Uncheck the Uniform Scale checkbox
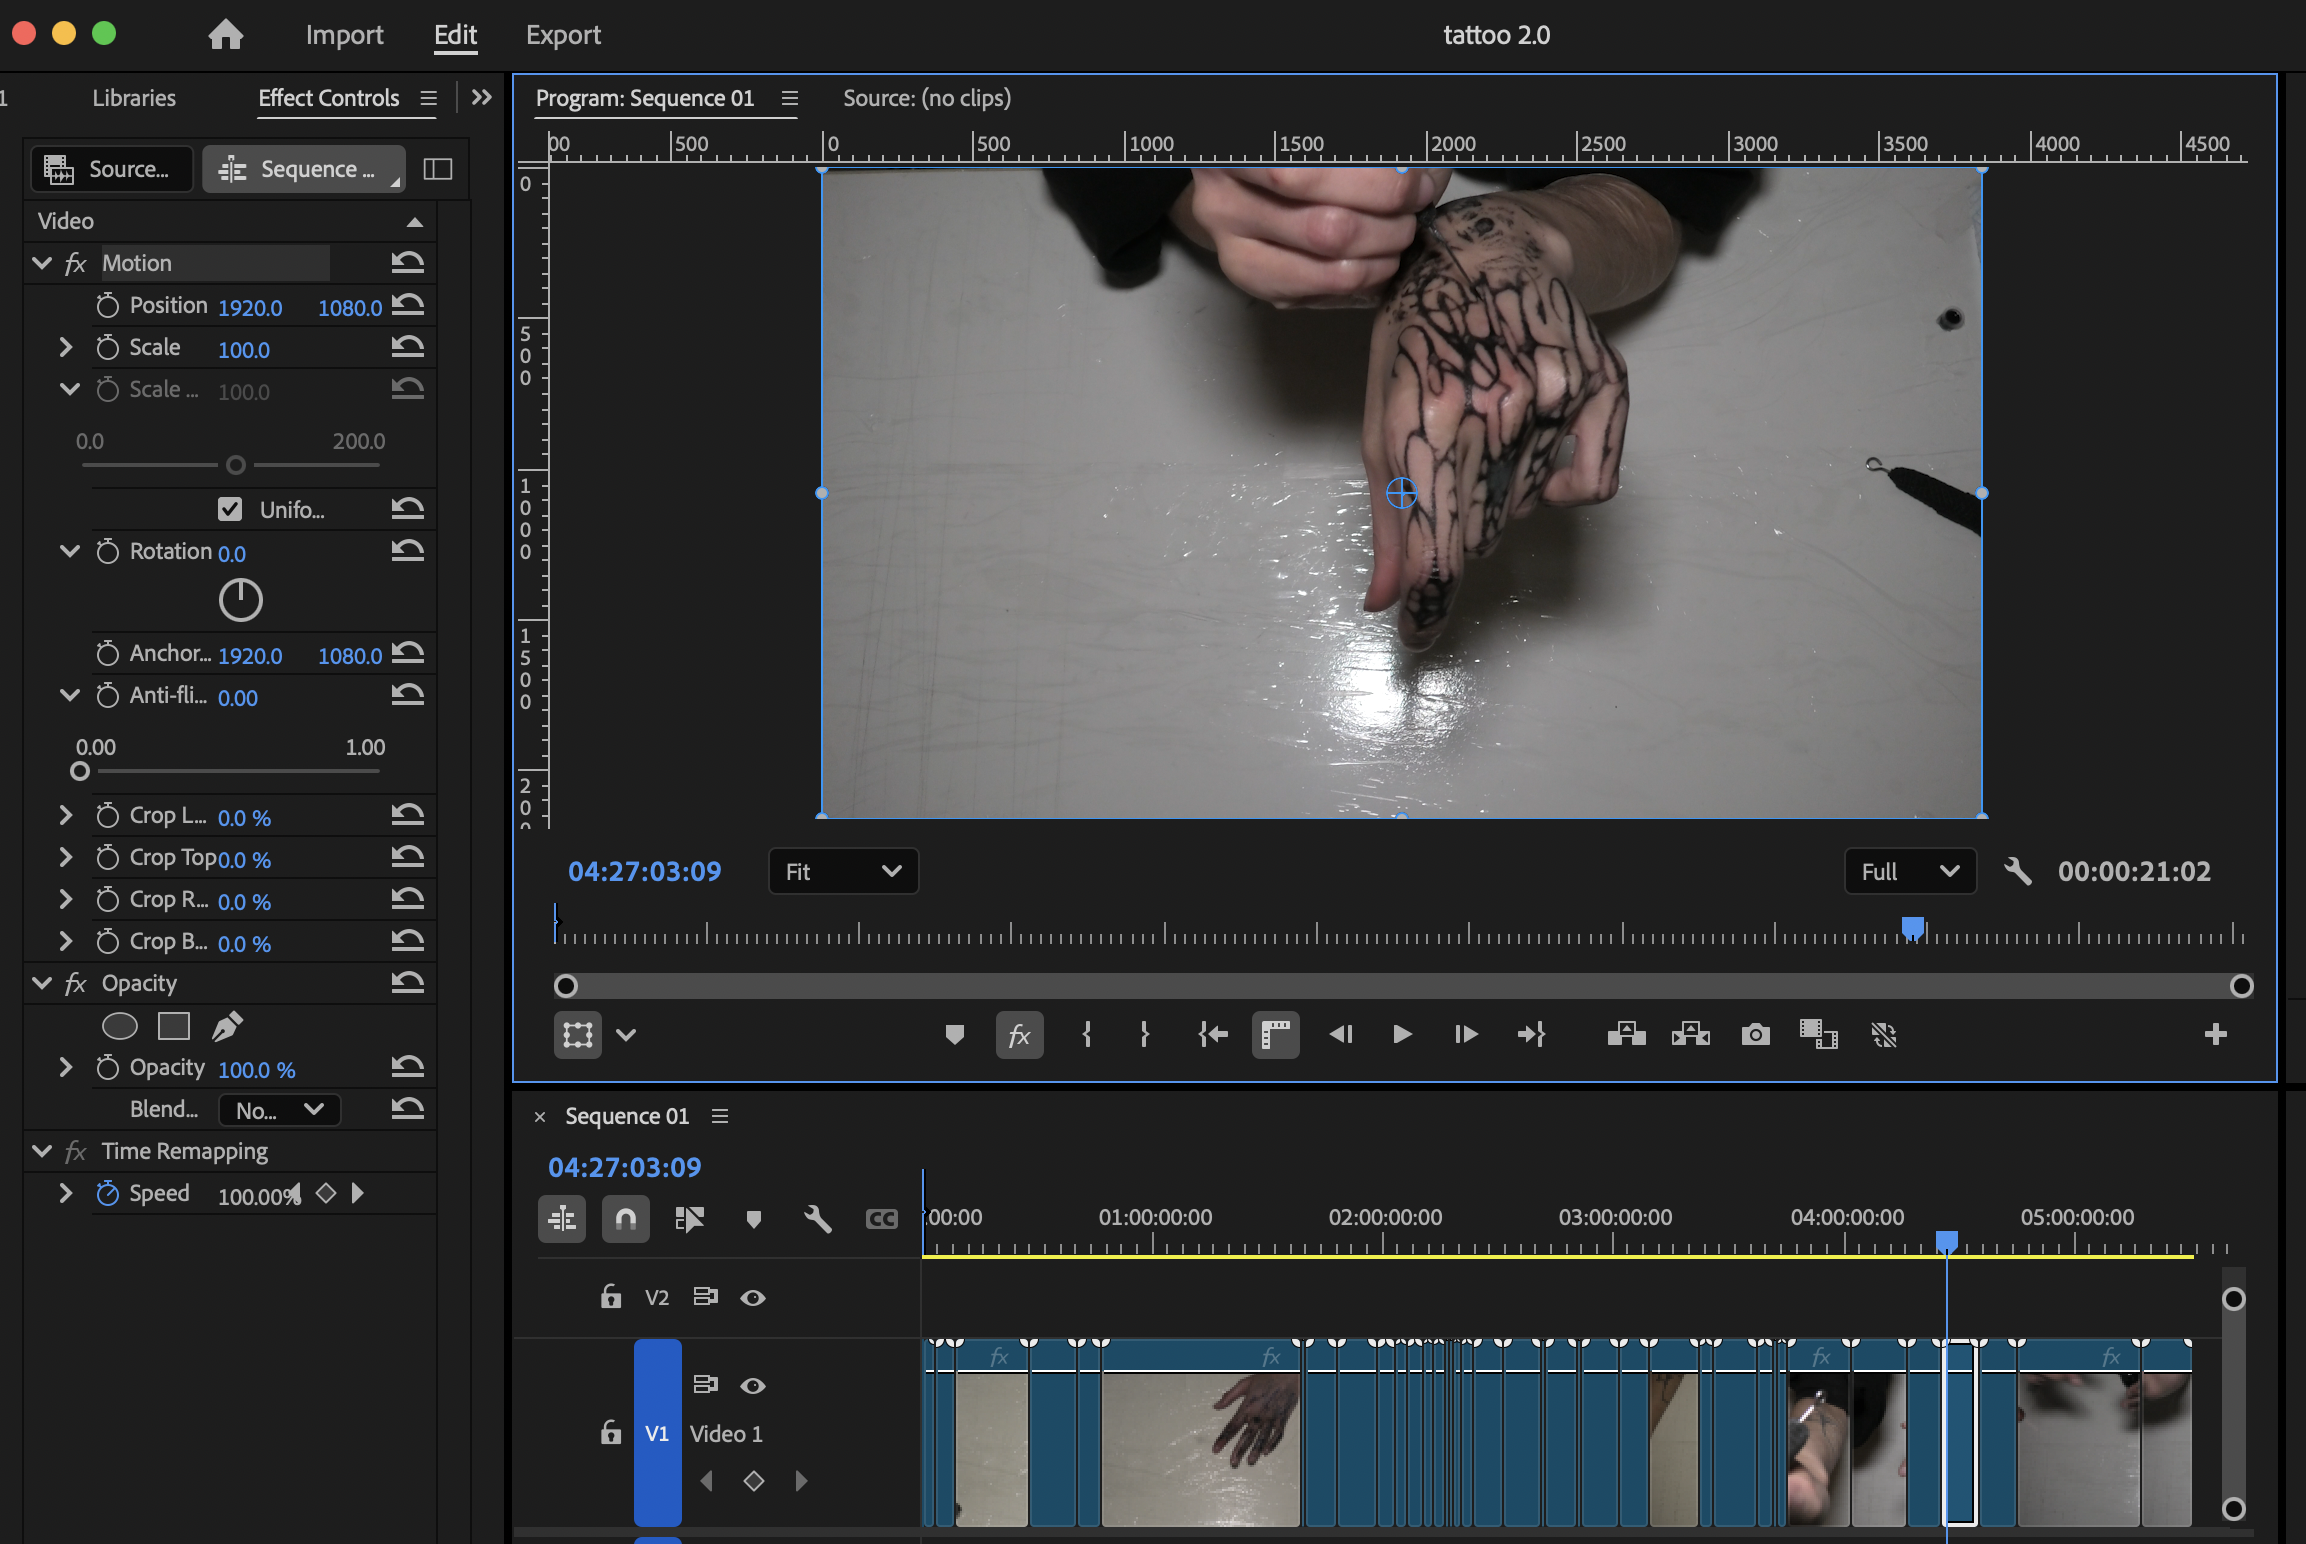The height and width of the screenshot is (1544, 2306). [230, 509]
